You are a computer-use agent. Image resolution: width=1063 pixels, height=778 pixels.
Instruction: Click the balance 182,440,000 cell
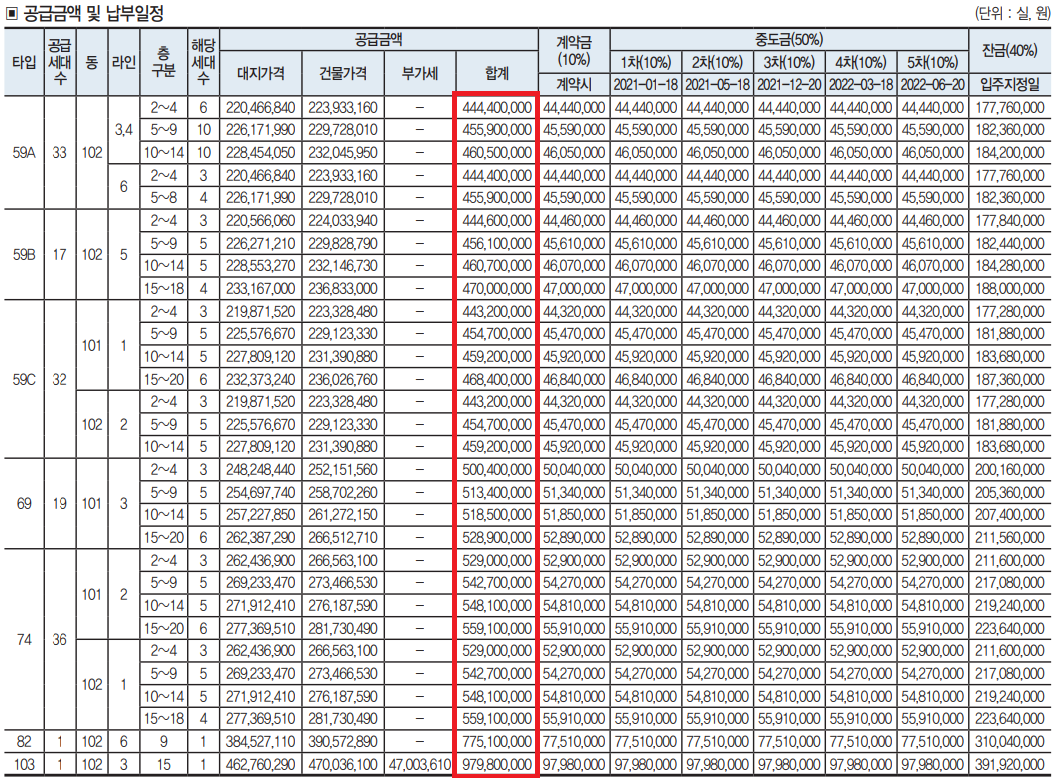(x=1009, y=243)
